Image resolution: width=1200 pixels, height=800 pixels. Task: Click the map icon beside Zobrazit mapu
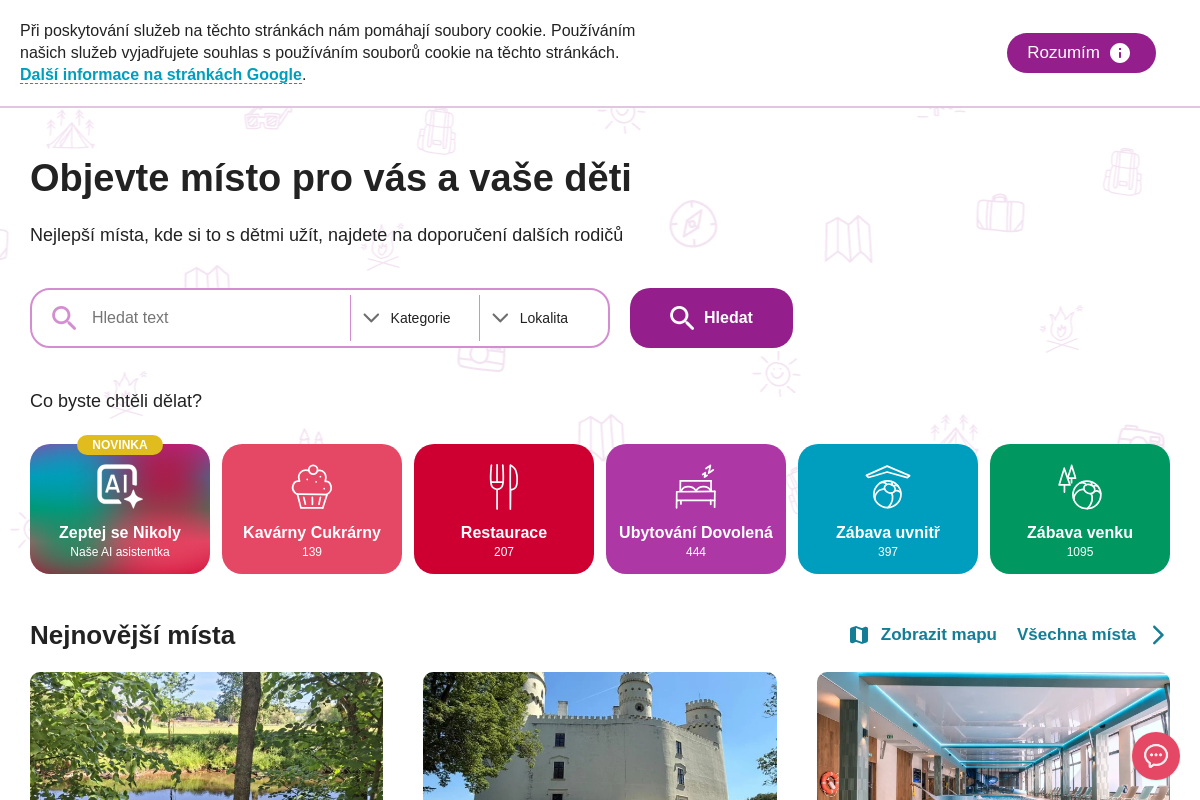(x=859, y=635)
